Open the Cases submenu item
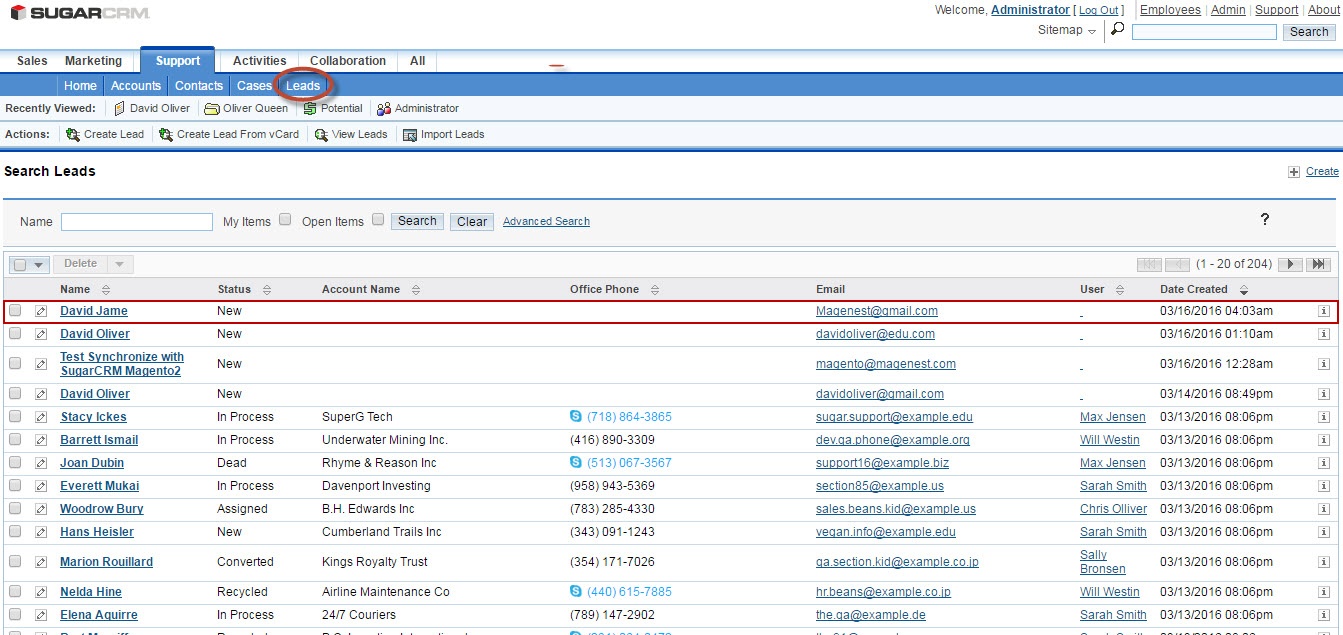The height and width of the screenshot is (635, 1343). [x=254, y=86]
